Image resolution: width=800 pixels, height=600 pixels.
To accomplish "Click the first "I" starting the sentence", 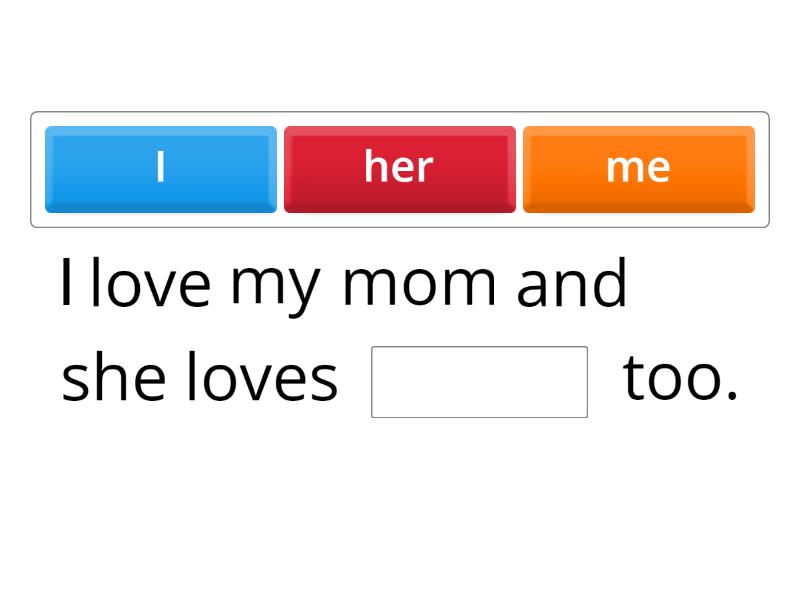I will coord(67,283).
